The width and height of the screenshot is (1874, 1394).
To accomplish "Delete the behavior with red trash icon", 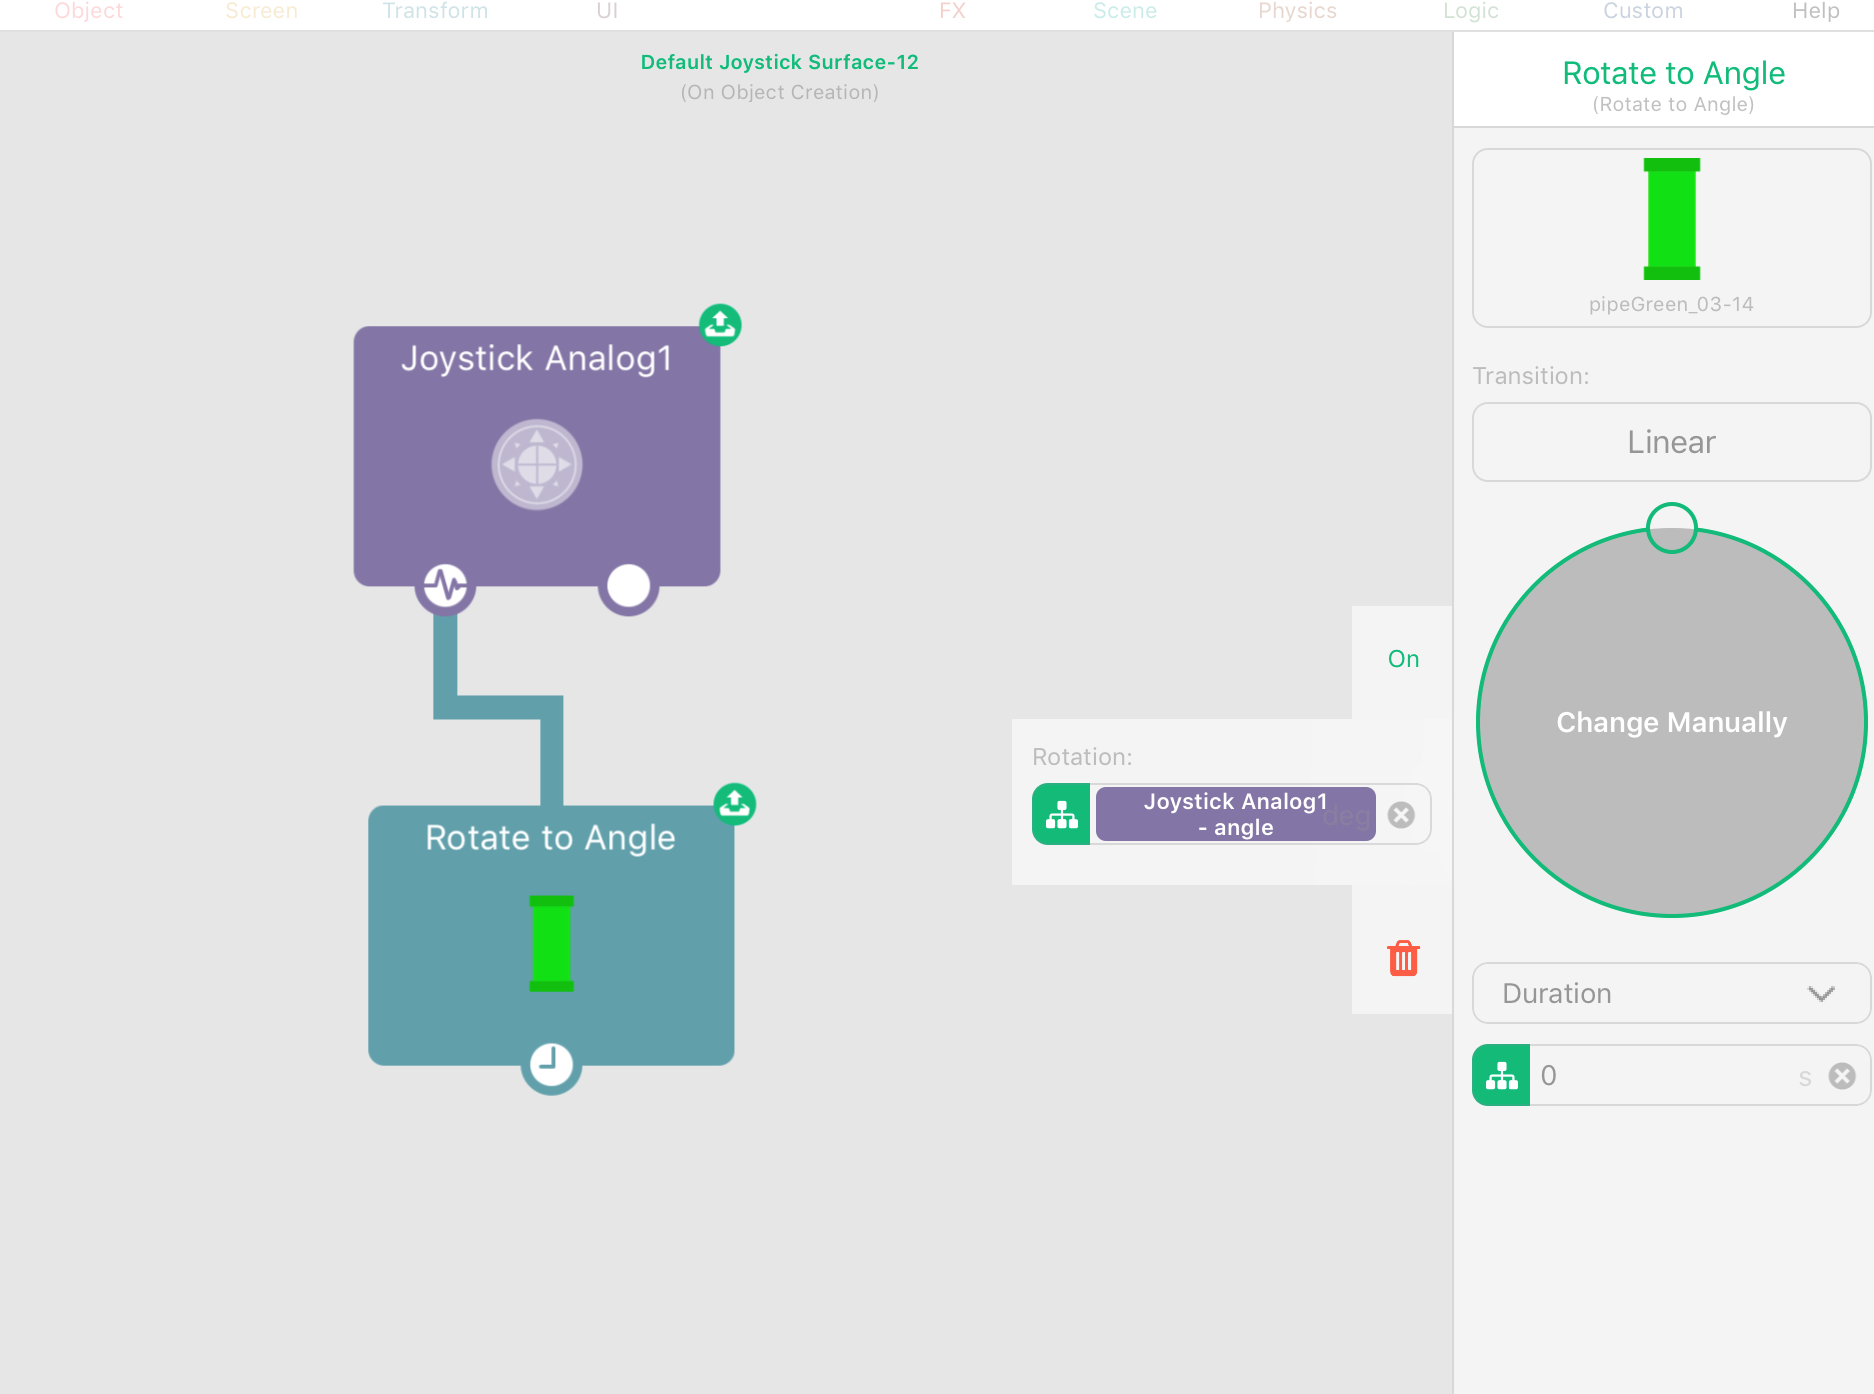I will pos(1403,958).
